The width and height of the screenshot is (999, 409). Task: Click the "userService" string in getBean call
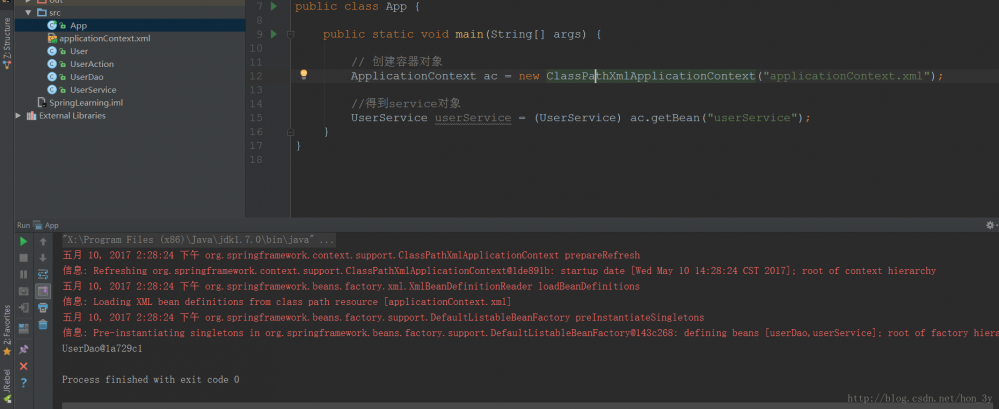coord(753,118)
